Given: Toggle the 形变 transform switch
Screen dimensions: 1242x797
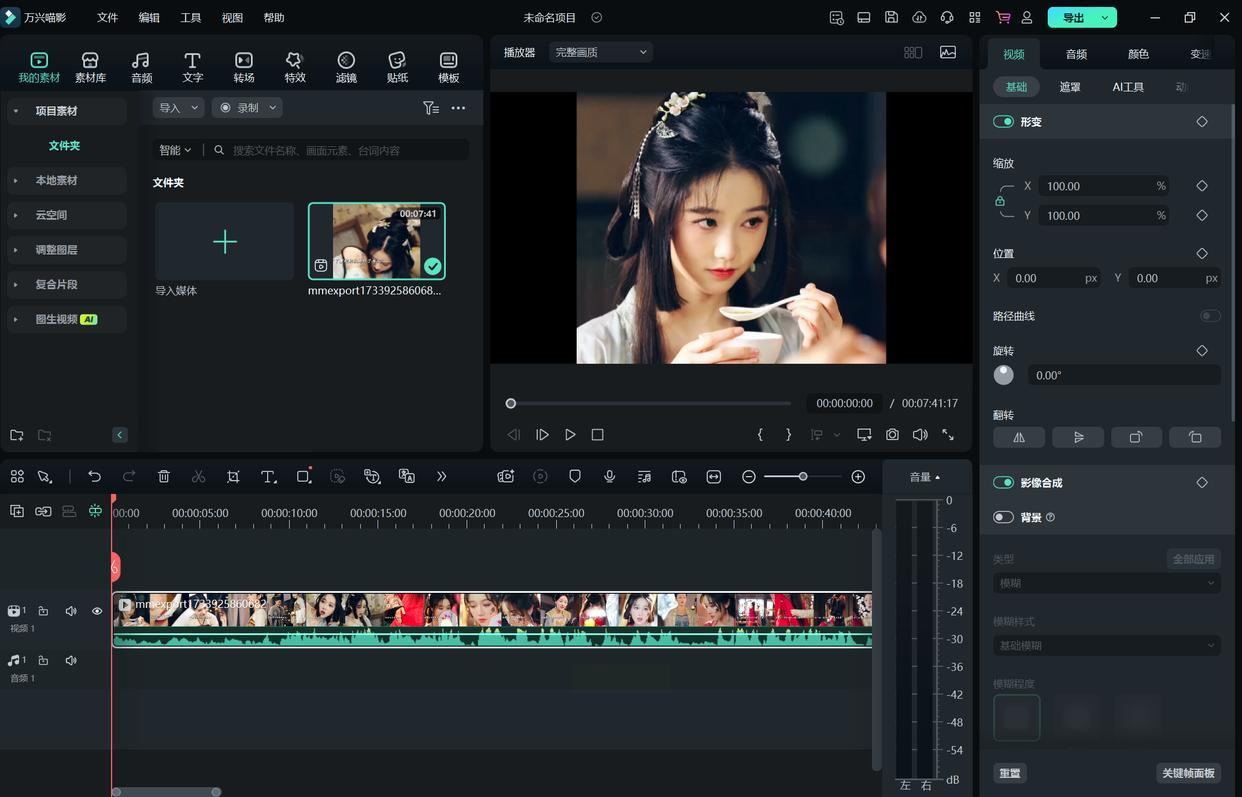Looking at the screenshot, I should click(x=1003, y=122).
